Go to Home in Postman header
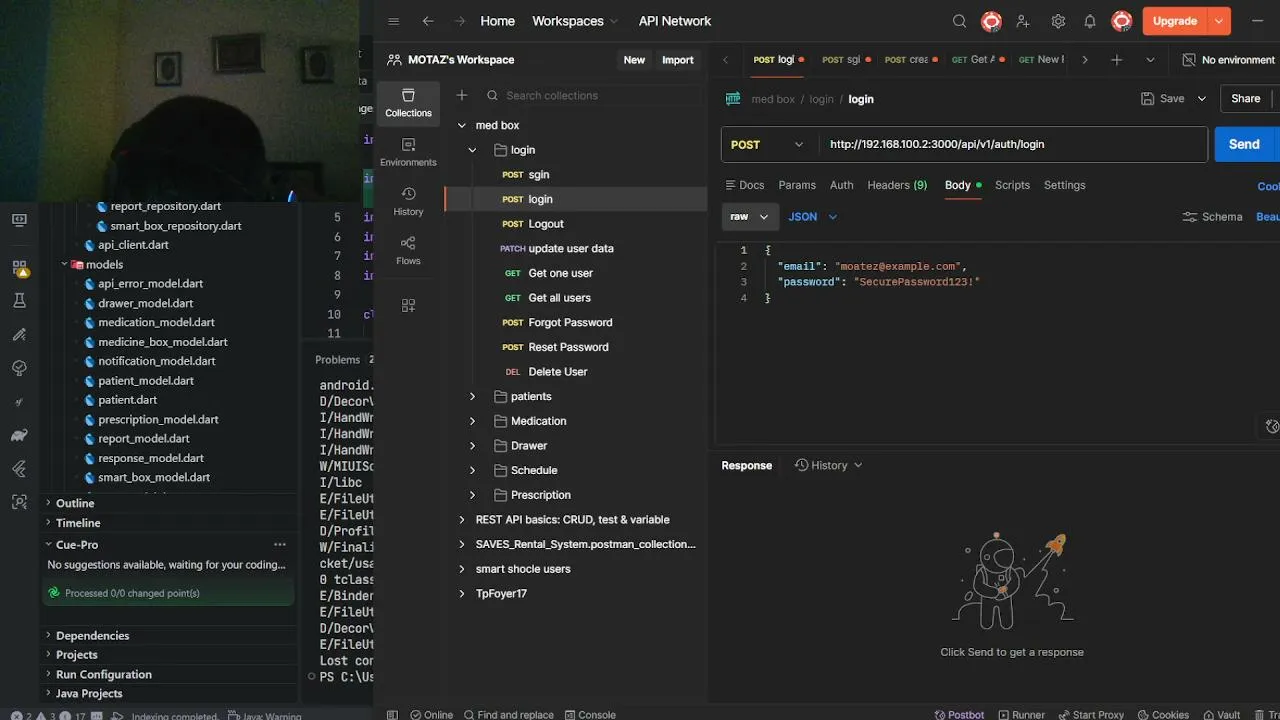 (497, 21)
